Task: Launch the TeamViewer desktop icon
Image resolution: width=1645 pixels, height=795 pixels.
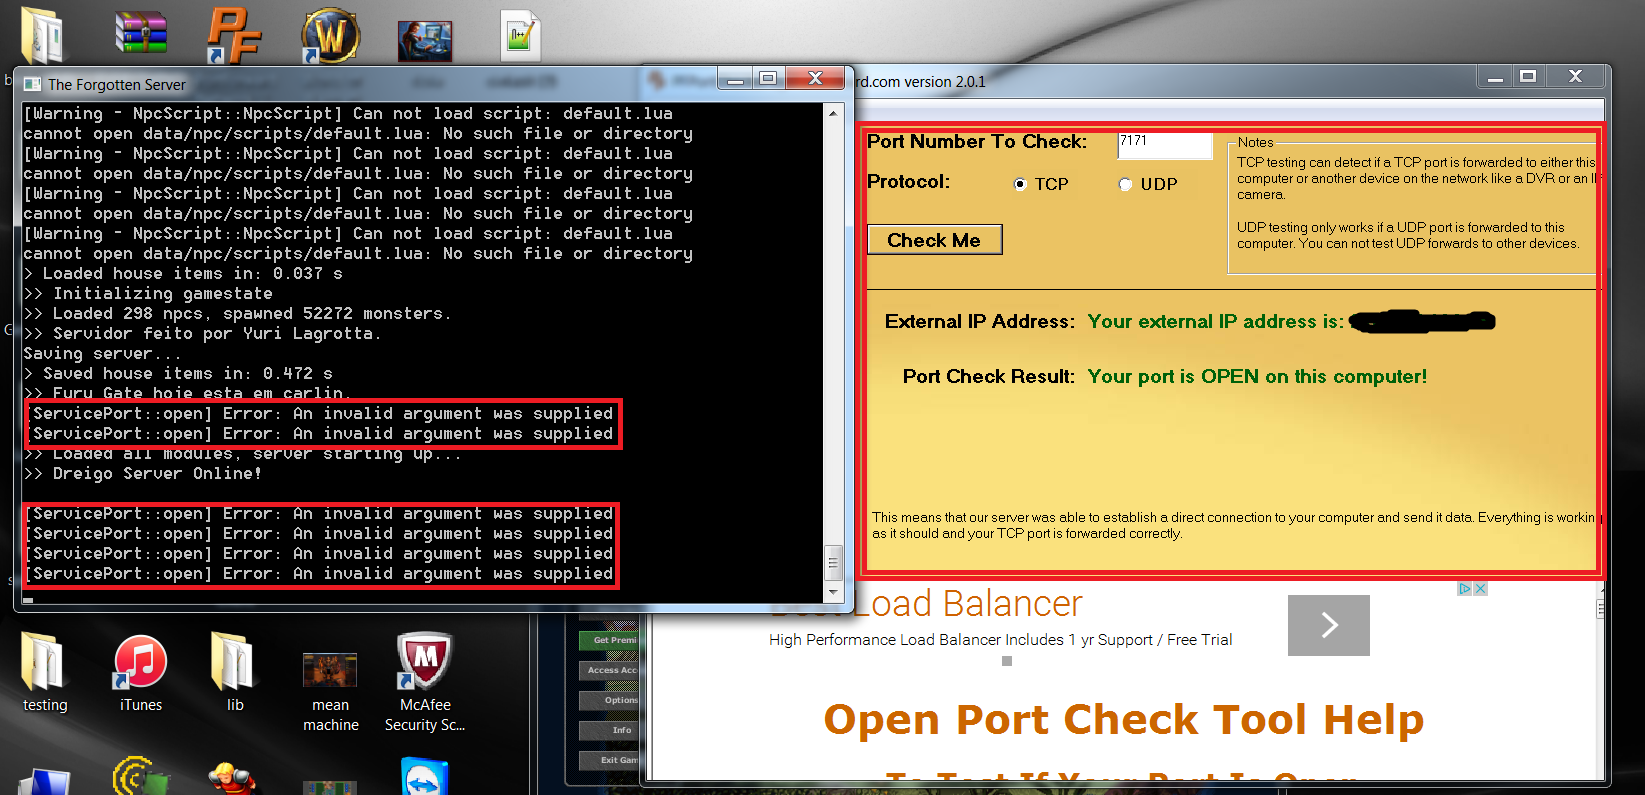Action: (x=425, y=777)
